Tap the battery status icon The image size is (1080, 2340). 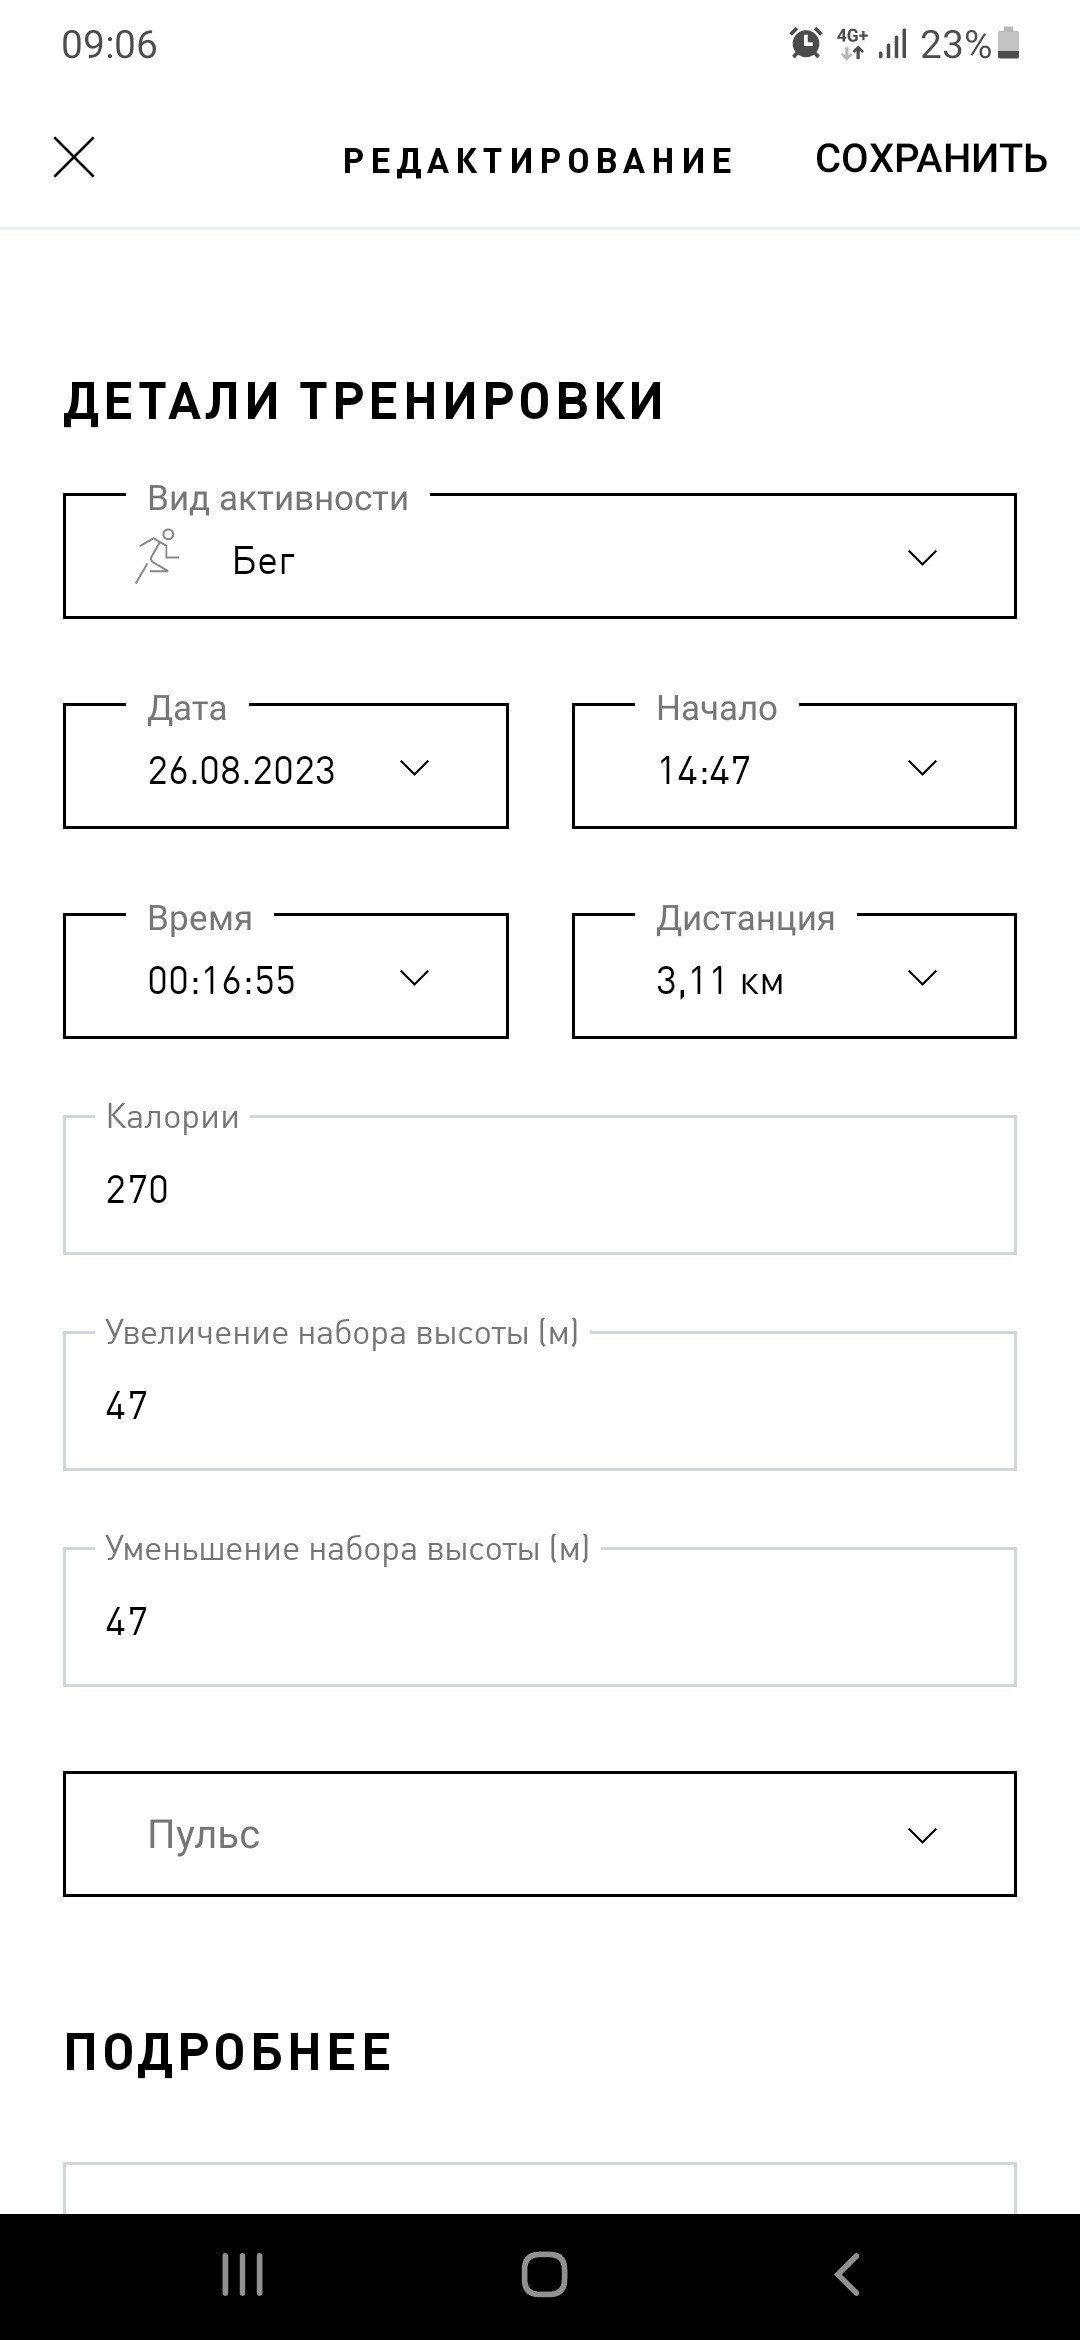pos(1009,44)
